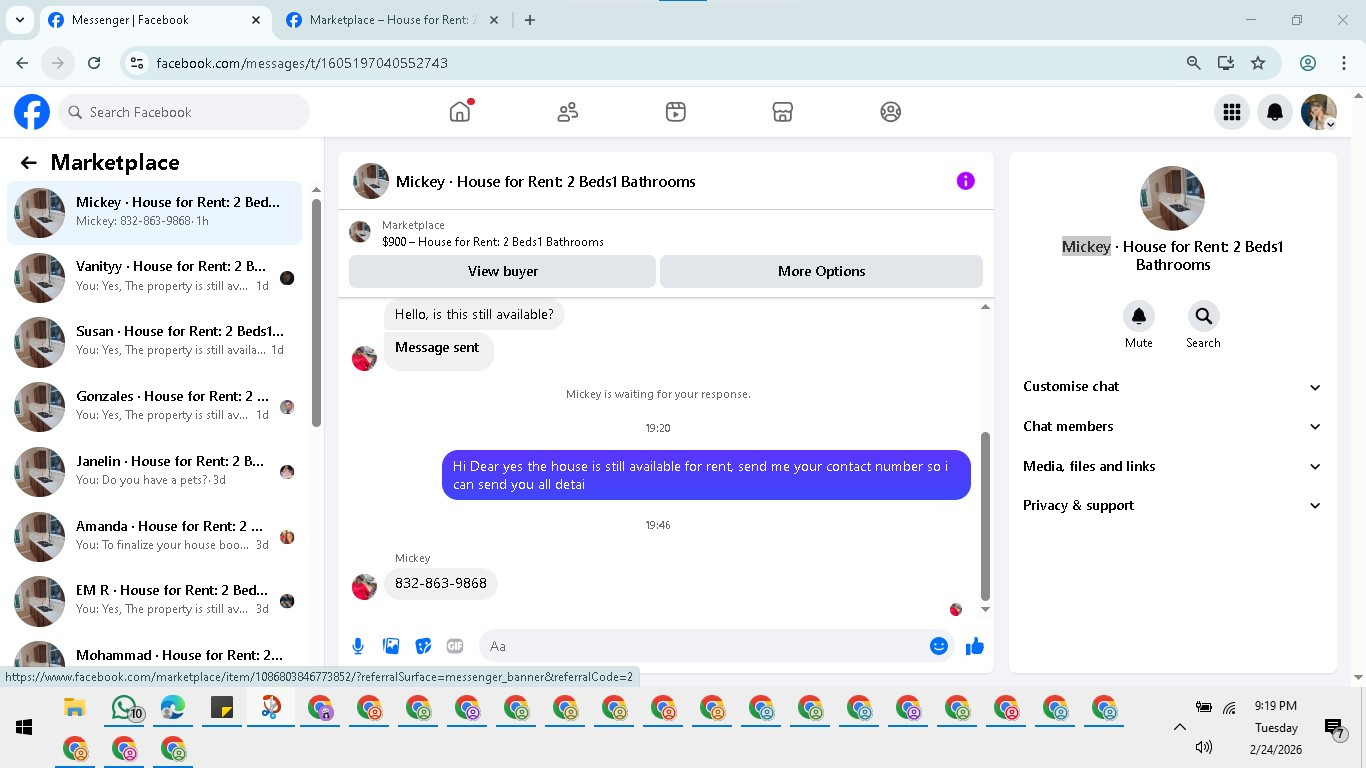Image resolution: width=1366 pixels, height=768 pixels.
Task: Switch to Marketplace House for Rent tab
Action: pos(393,20)
